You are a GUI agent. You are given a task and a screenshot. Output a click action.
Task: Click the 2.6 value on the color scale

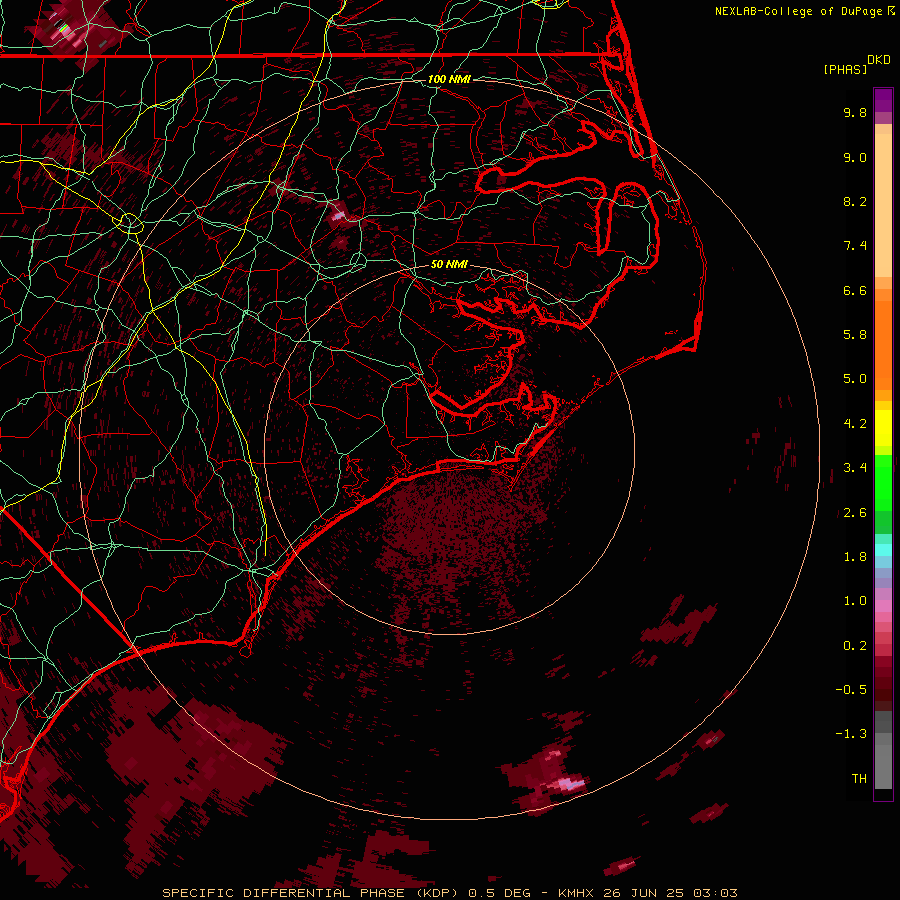click(855, 513)
